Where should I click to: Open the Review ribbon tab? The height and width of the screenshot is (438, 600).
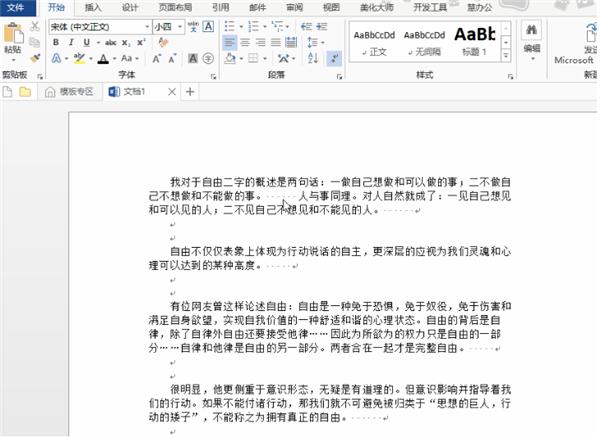coord(294,7)
